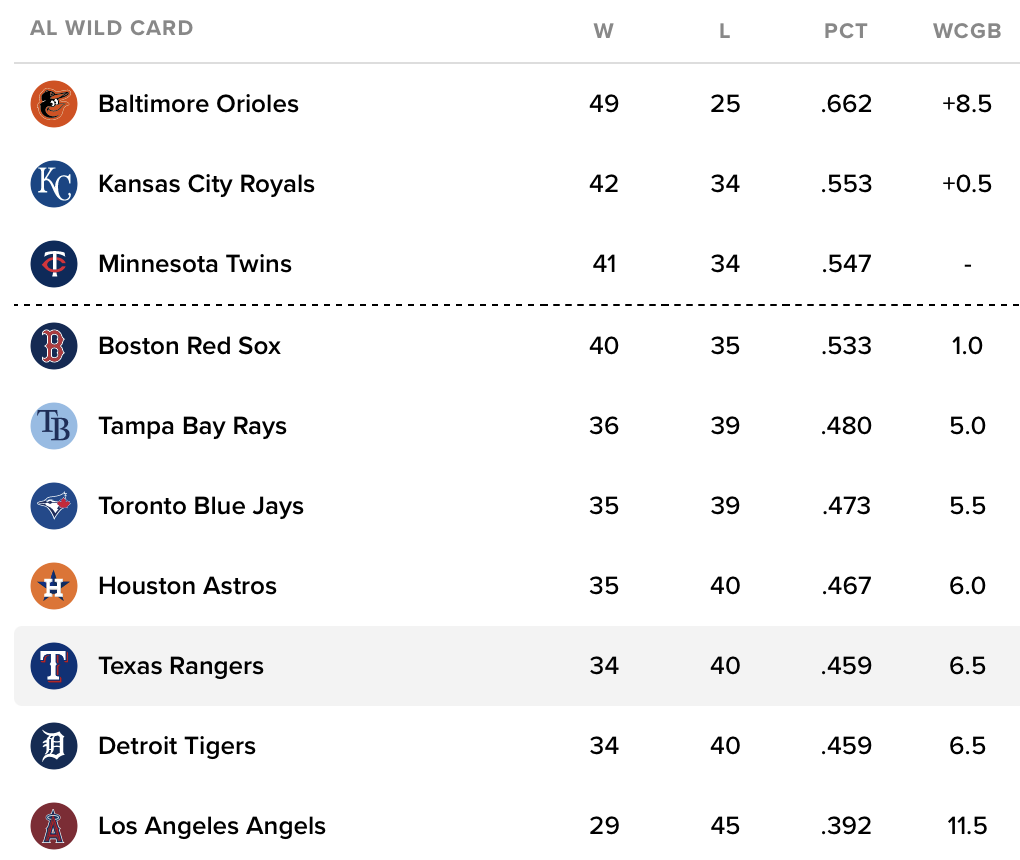This screenshot has height=860, width=1020.
Task: Sort standings by W column header
Action: (603, 31)
